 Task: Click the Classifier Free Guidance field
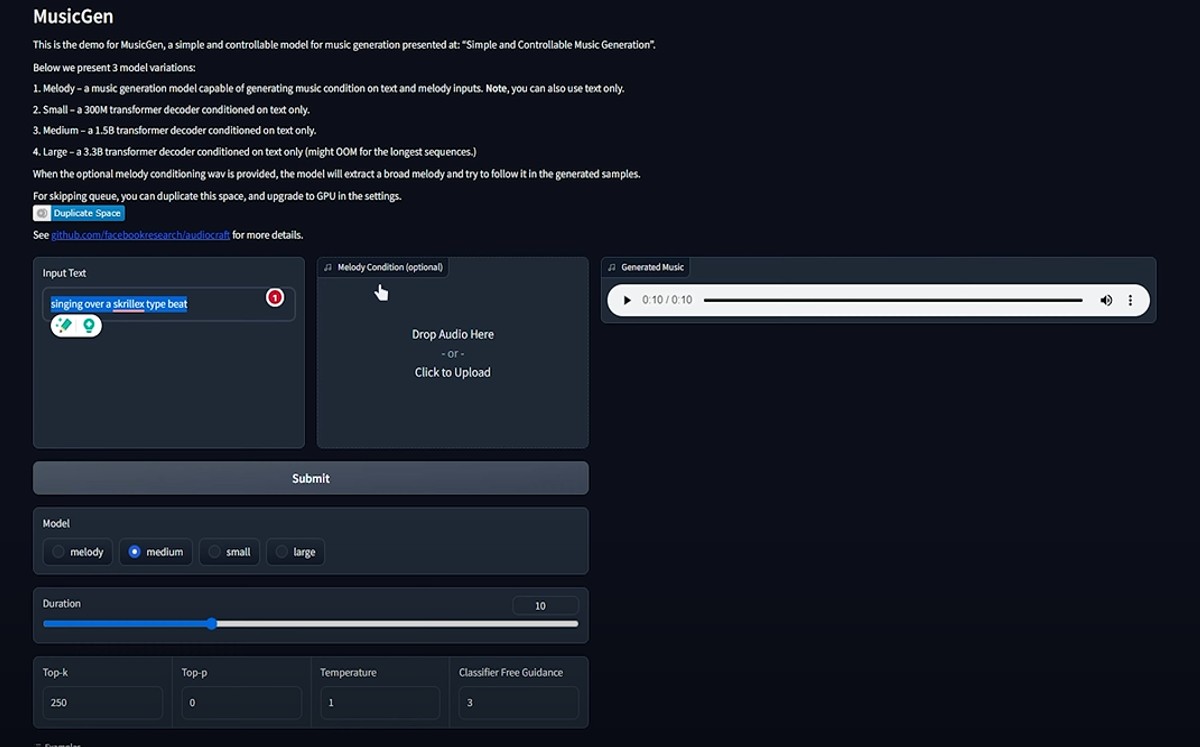coord(518,703)
